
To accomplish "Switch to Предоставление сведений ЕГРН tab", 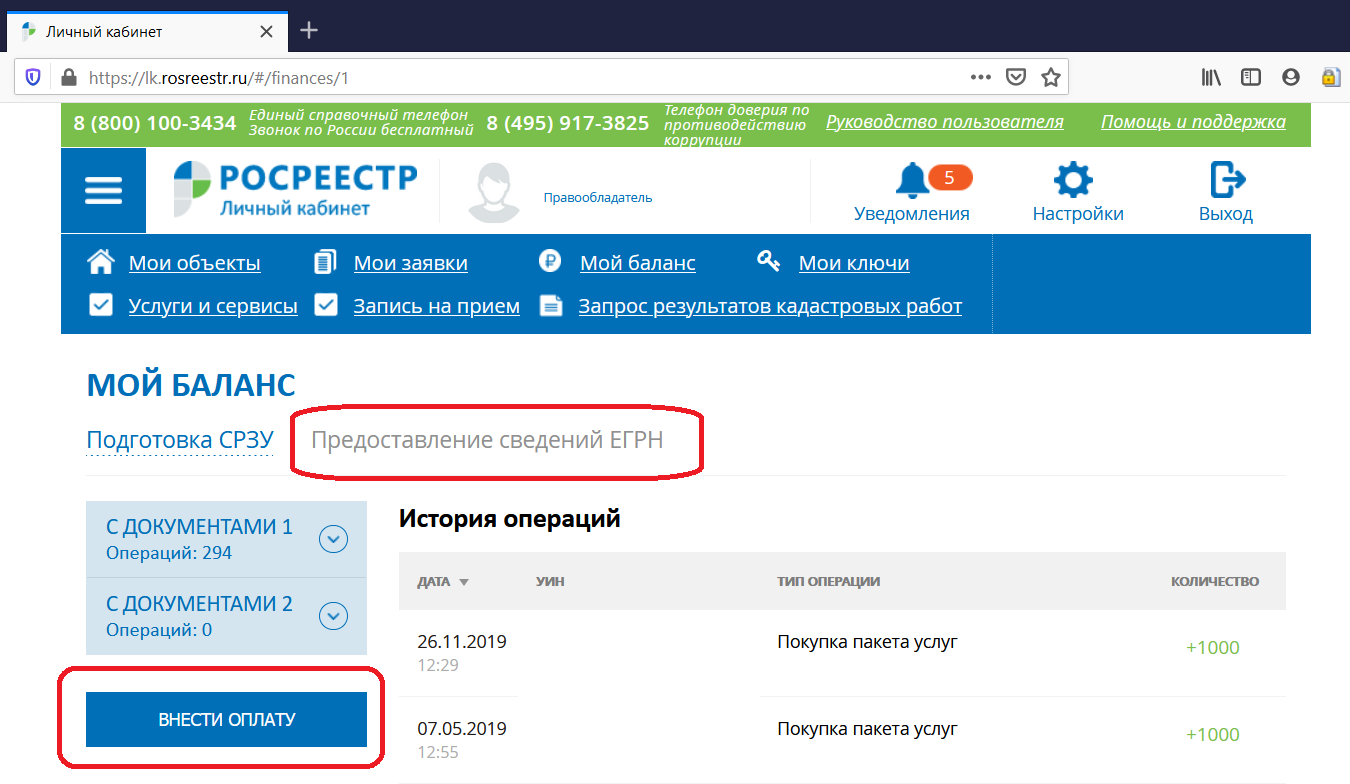I will [487, 440].
